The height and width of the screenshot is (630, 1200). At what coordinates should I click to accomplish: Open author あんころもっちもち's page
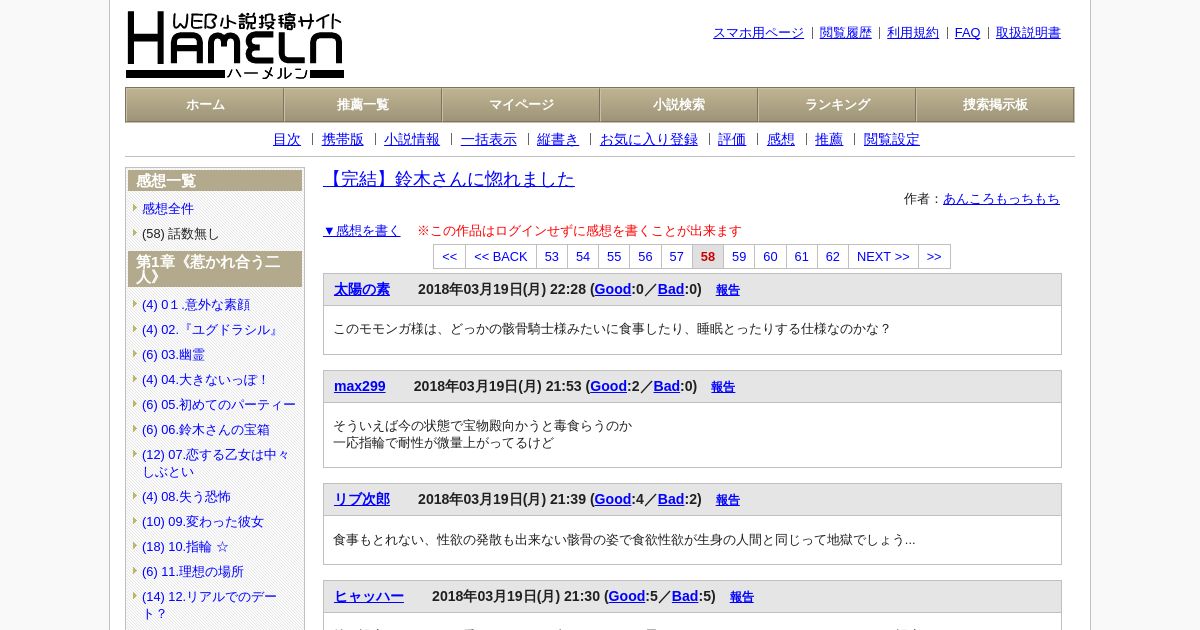[x=1001, y=199]
